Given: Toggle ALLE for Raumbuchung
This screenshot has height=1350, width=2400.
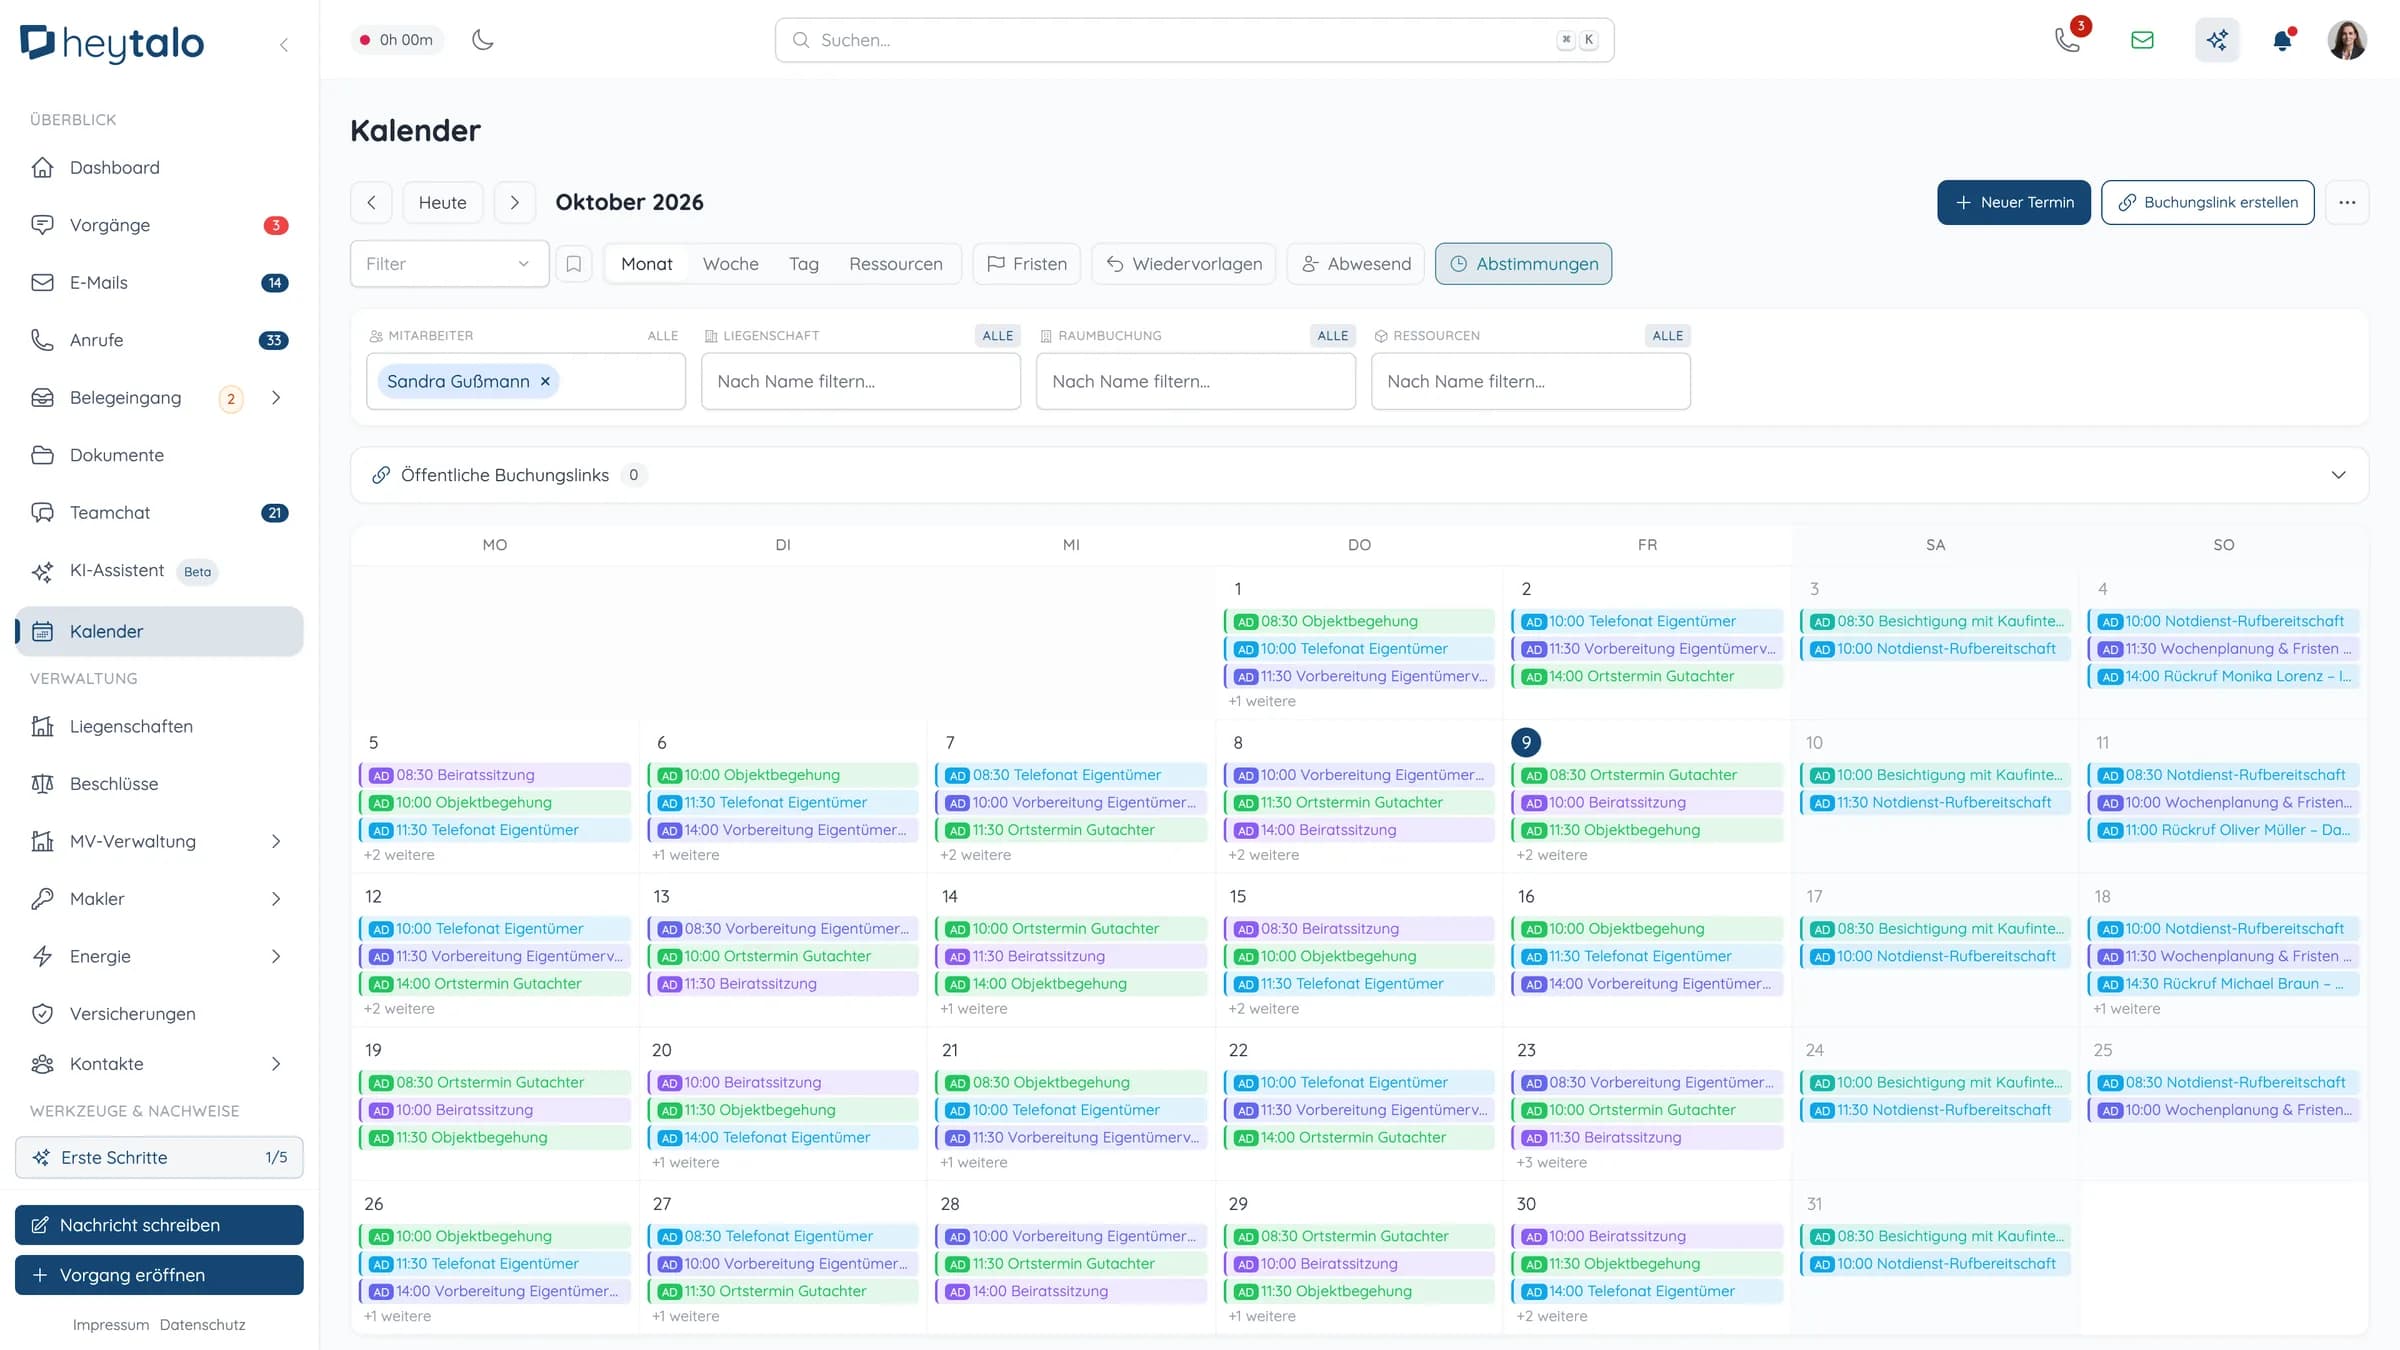Looking at the screenshot, I should coord(1332,336).
